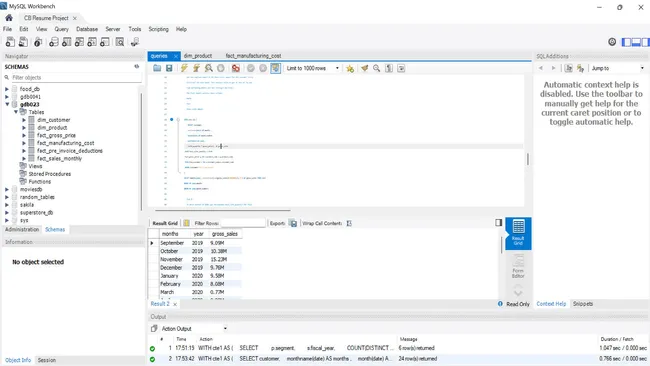The height and width of the screenshot is (366, 650).
Task: Collapse the Tables node
Action: [16, 112]
